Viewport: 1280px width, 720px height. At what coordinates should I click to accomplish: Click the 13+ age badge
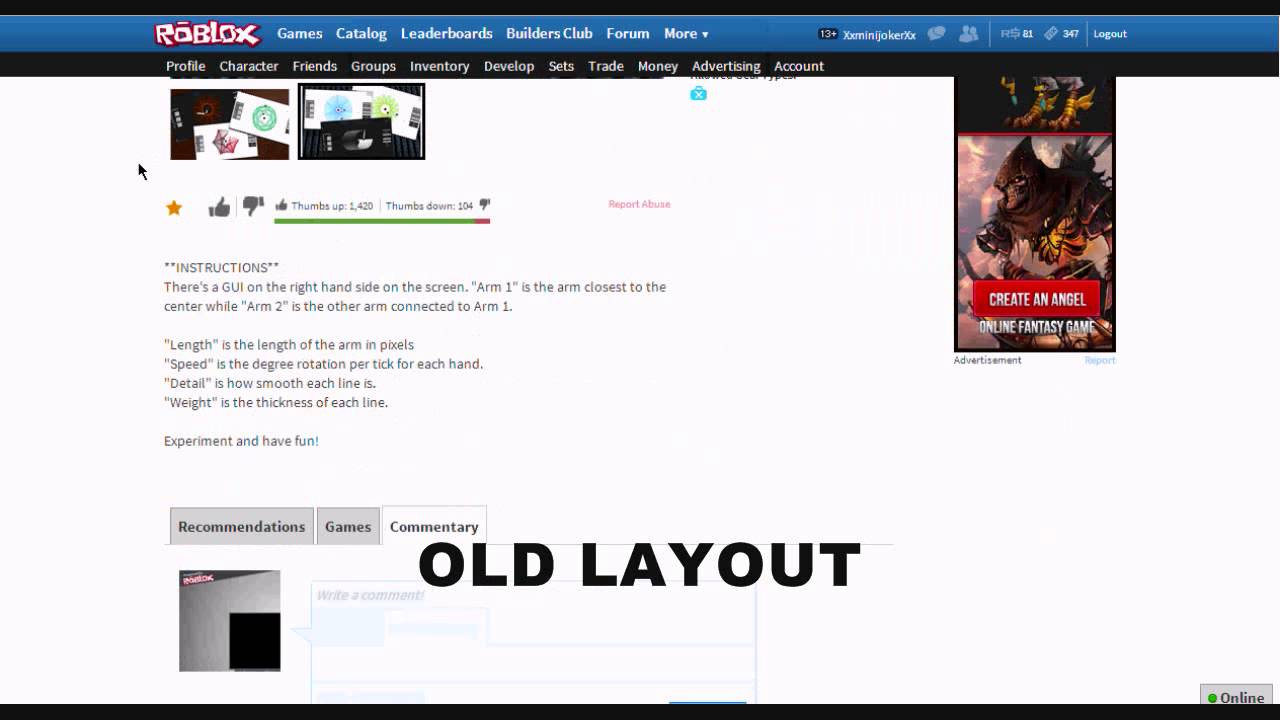click(x=828, y=34)
